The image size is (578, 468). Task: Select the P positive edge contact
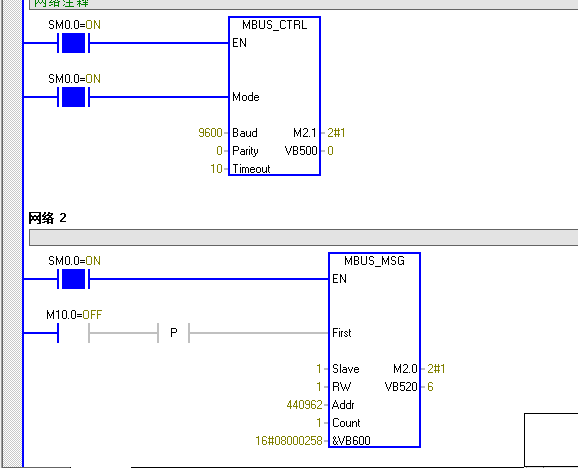coord(174,333)
